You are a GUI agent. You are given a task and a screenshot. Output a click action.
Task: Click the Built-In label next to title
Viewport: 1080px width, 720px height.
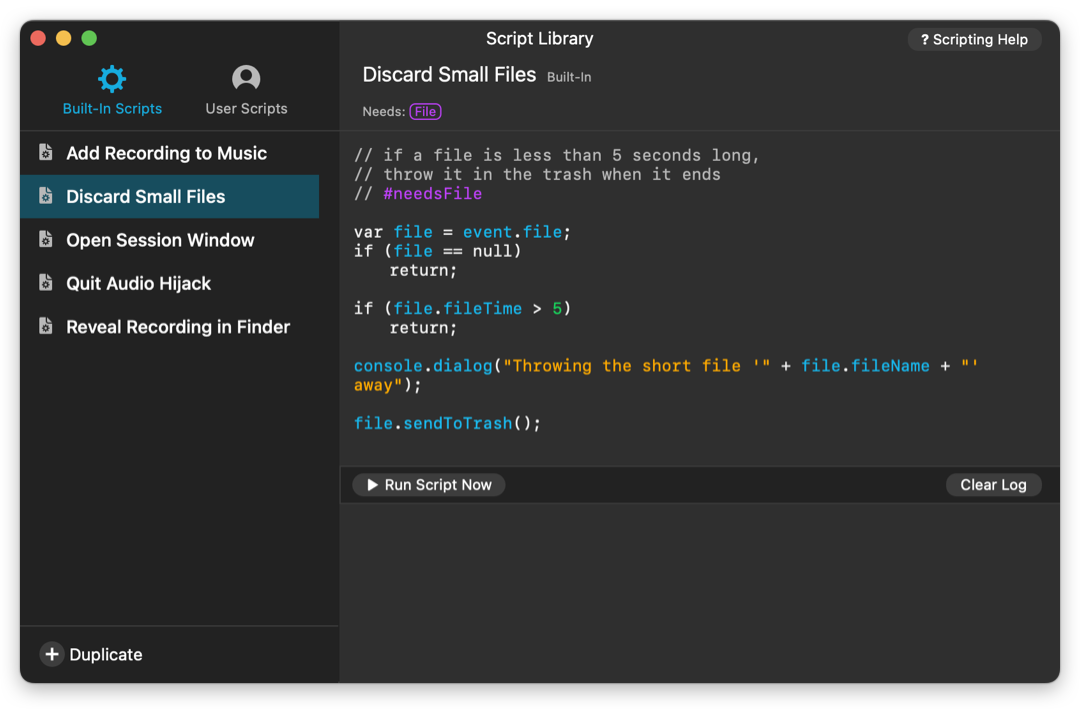click(x=569, y=77)
